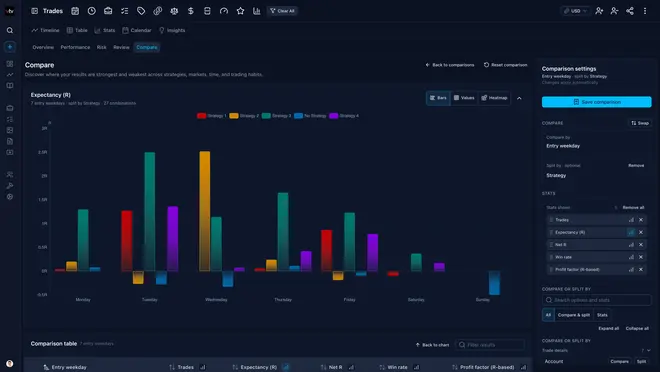The image size is (660, 372).
Task: Open Compare by Entry weekday selector
Action: click(x=596, y=142)
